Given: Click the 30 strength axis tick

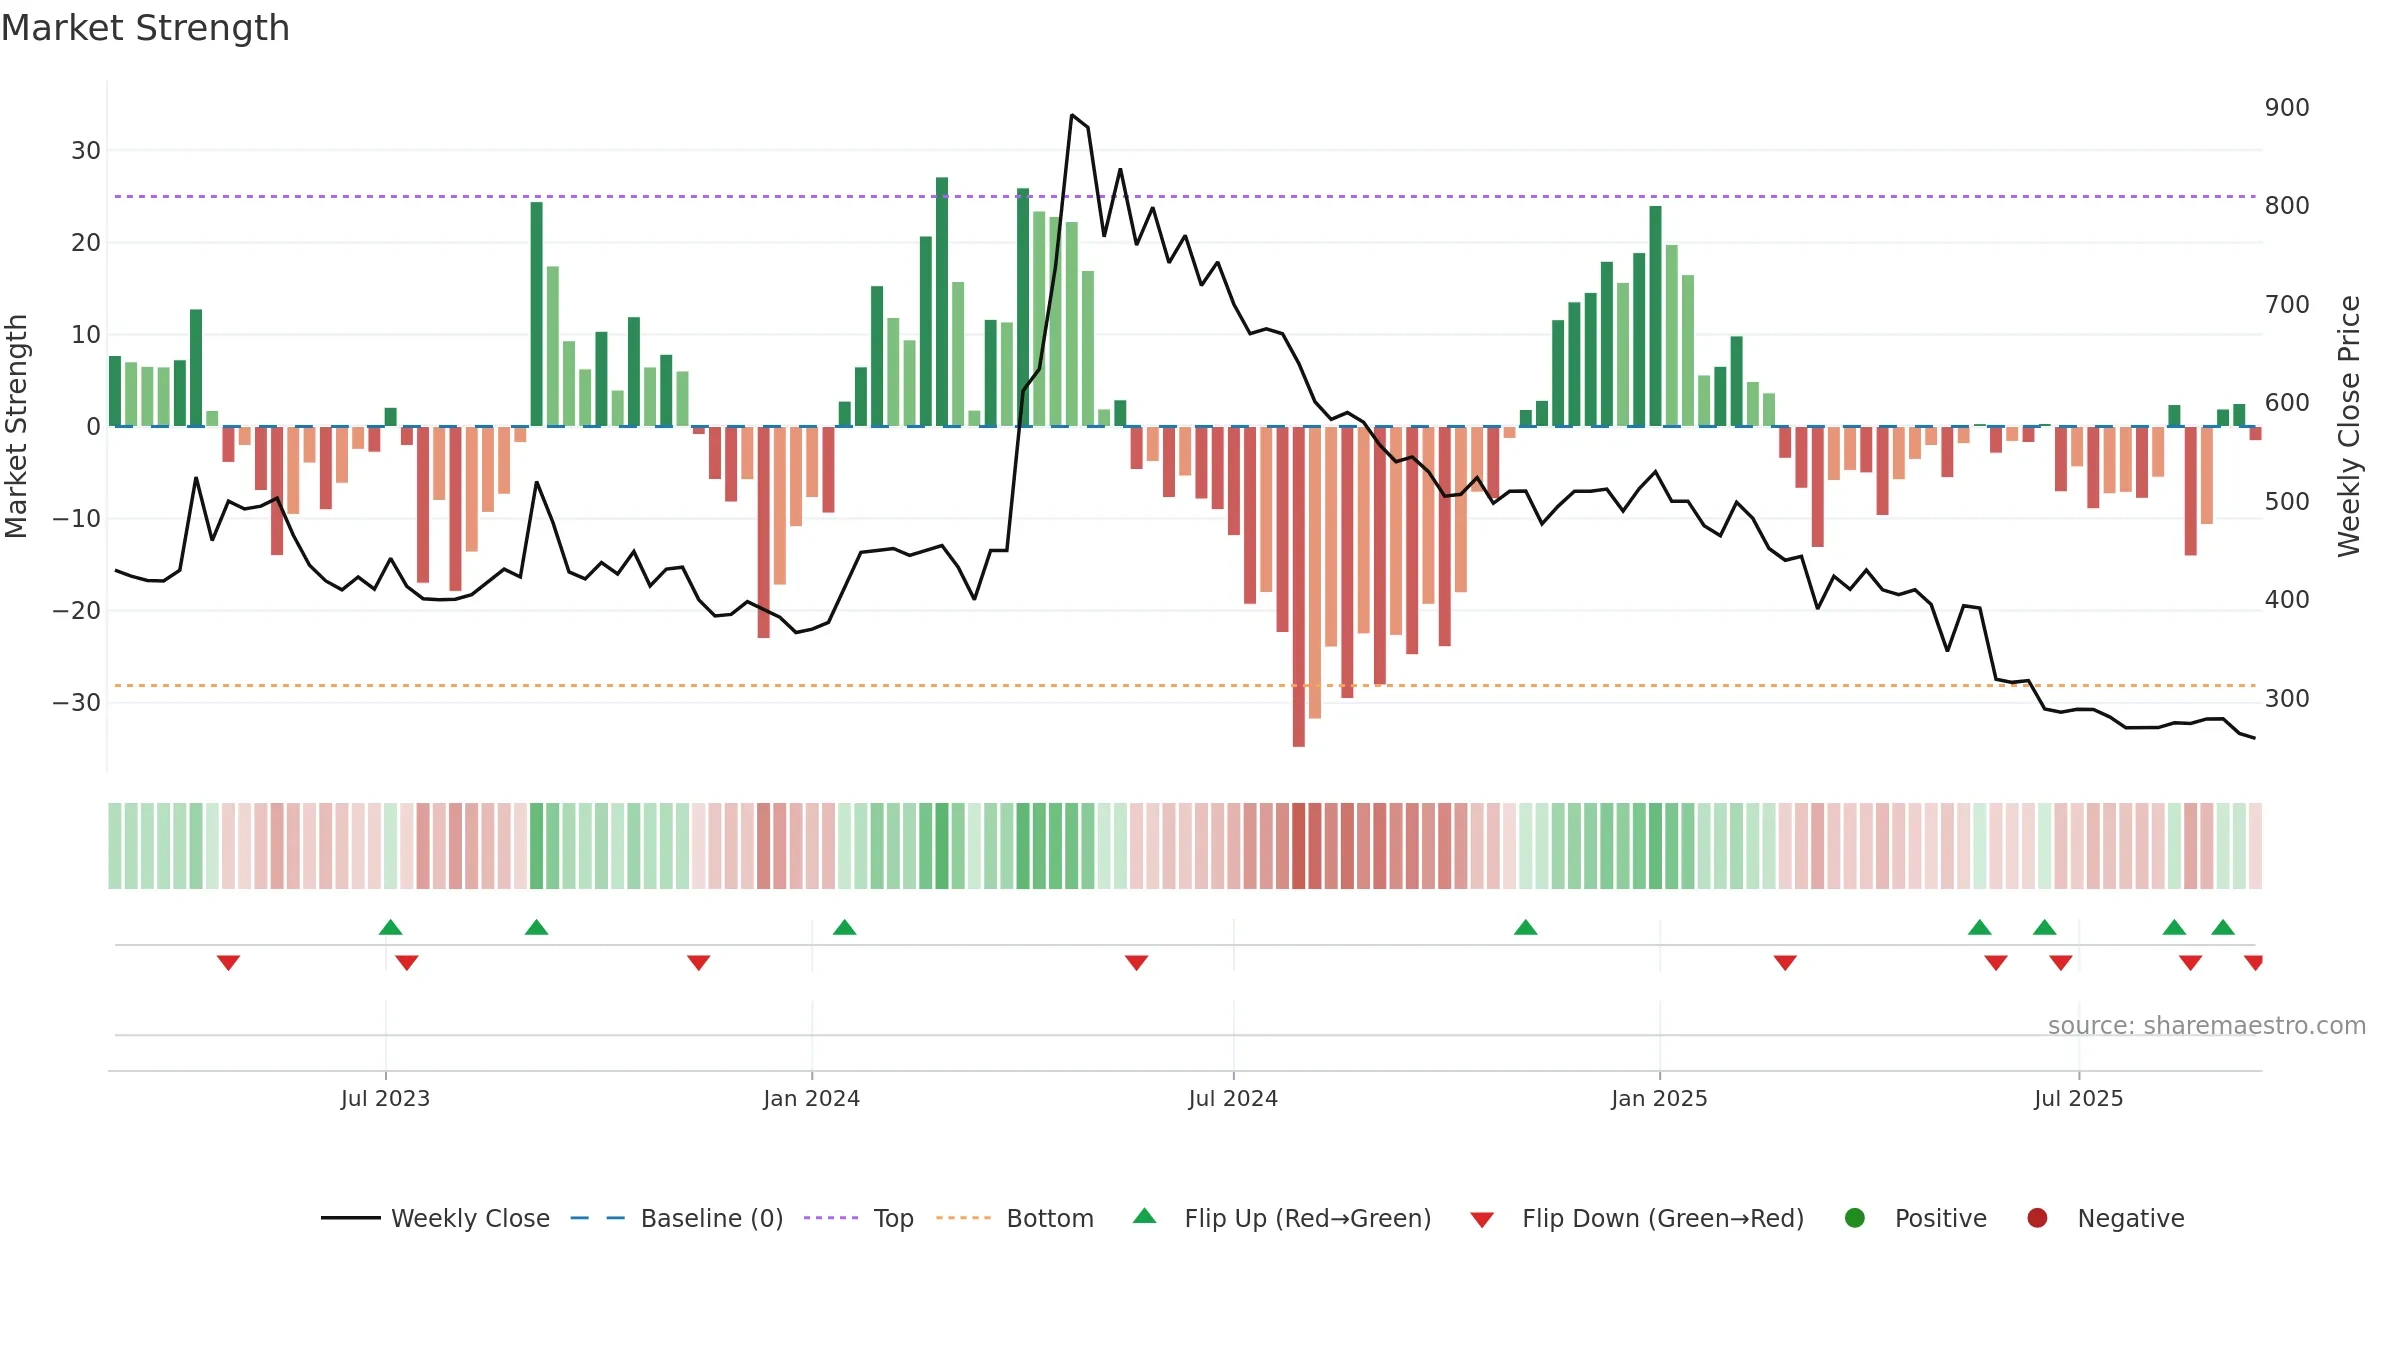Looking at the screenshot, I should click(x=86, y=150).
